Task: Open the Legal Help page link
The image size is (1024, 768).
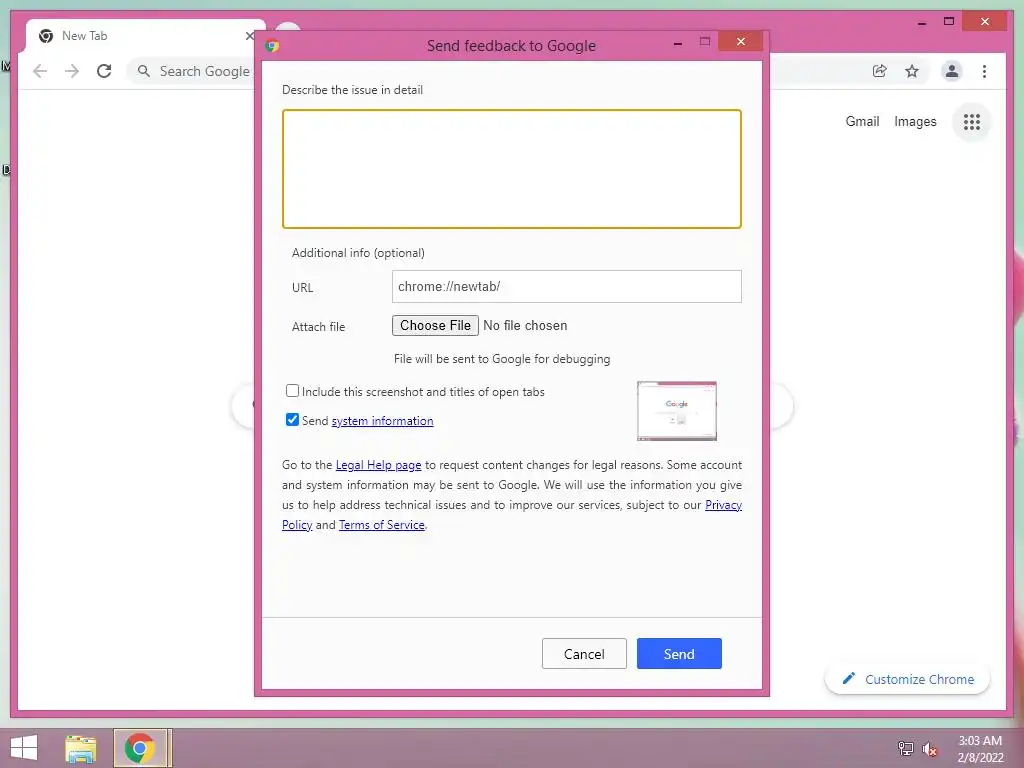Action: [378, 465]
